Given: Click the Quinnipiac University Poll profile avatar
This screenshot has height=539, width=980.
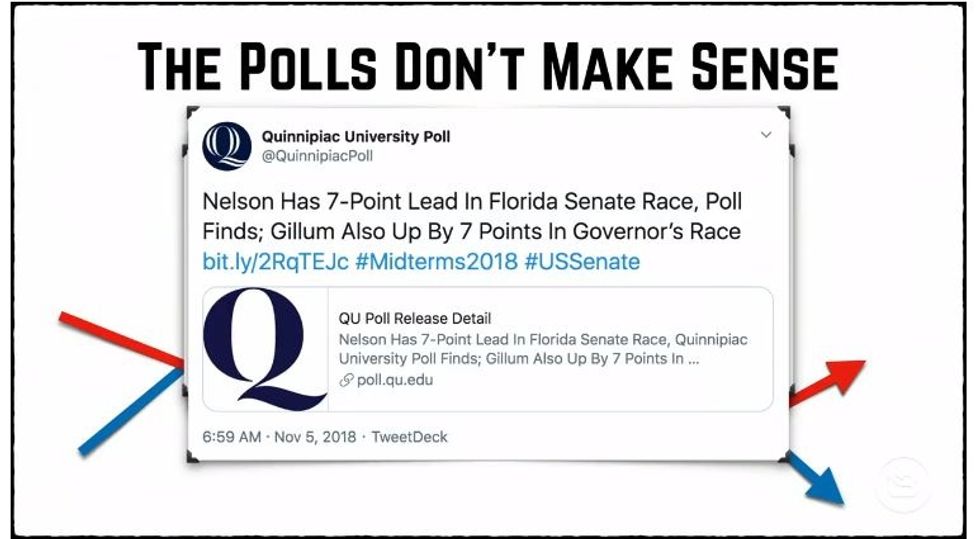Looking at the screenshot, I should (227, 146).
